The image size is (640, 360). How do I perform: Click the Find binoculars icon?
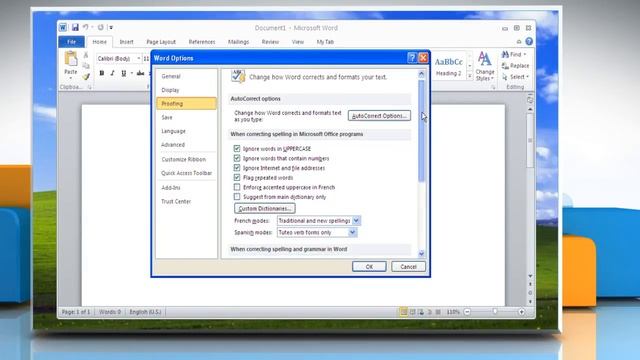pyautogui.click(x=505, y=54)
